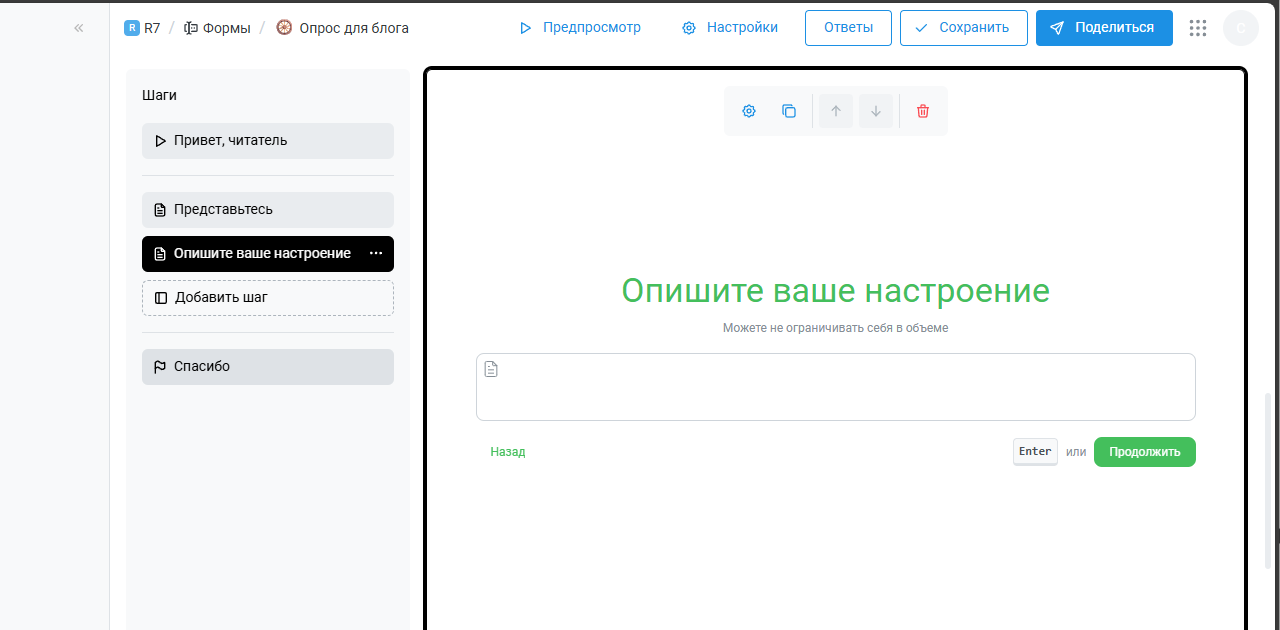Click the Enter key hint
1280x630 pixels.
(1035, 452)
